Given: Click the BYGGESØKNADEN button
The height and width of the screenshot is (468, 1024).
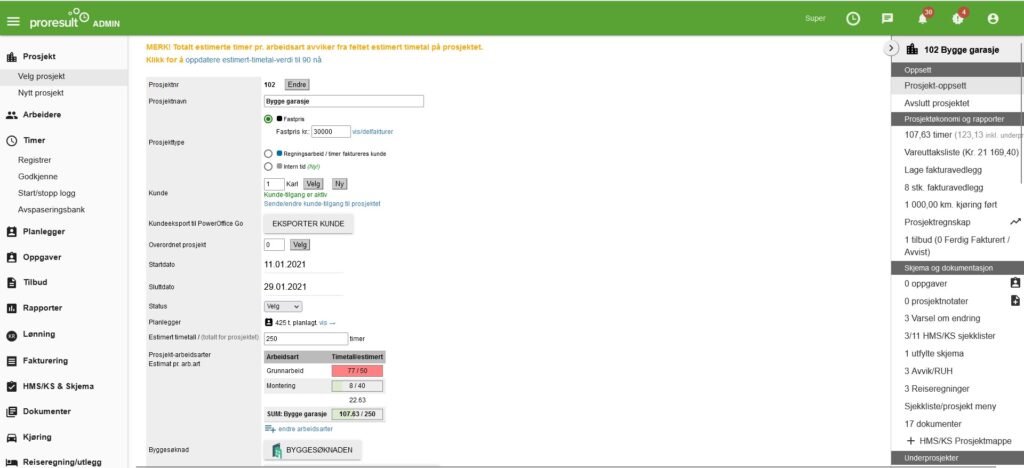Looking at the screenshot, I should [x=312, y=451].
